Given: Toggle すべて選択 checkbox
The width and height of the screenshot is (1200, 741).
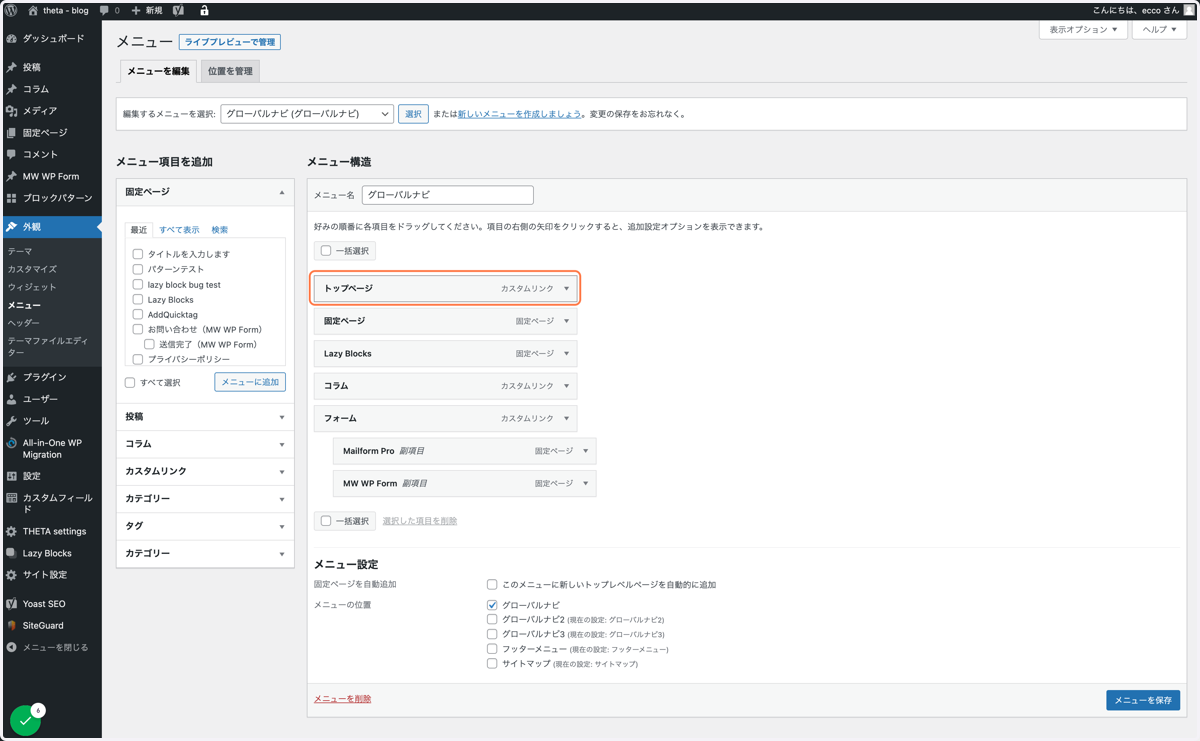Looking at the screenshot, I should tap(130, 382).
